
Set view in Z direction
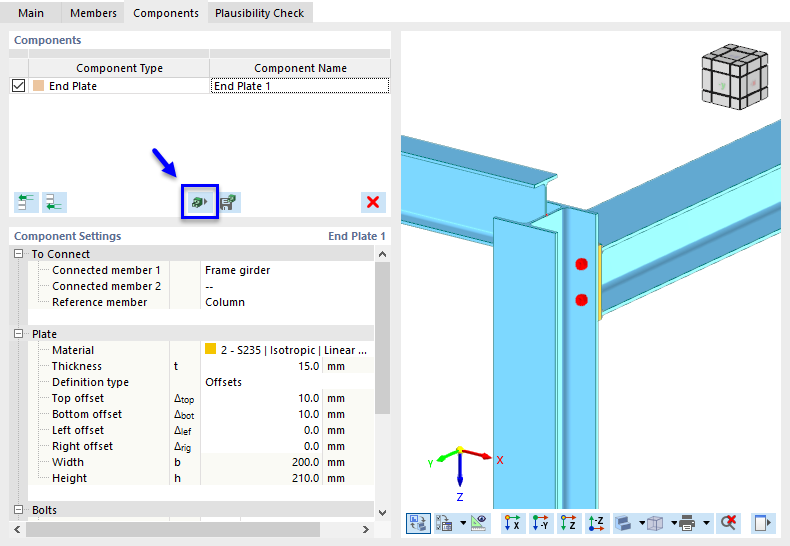pyautogui.click(x=568, y=523)
